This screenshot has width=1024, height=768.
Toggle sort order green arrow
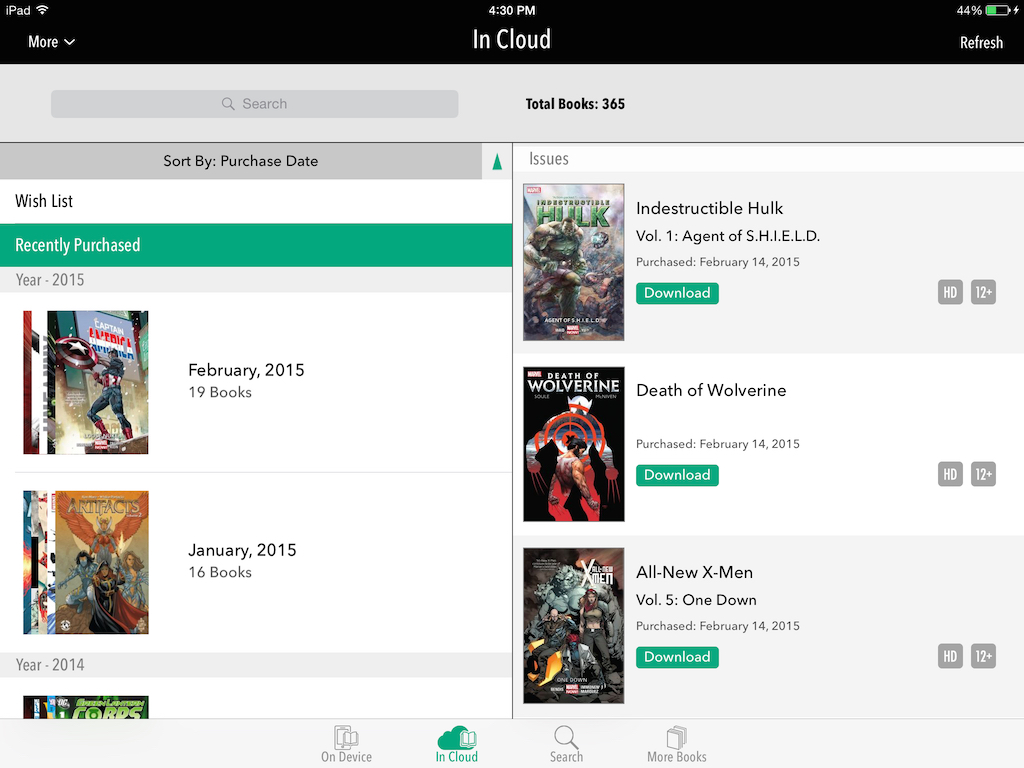pyautogui.click(x=497, y=161)
